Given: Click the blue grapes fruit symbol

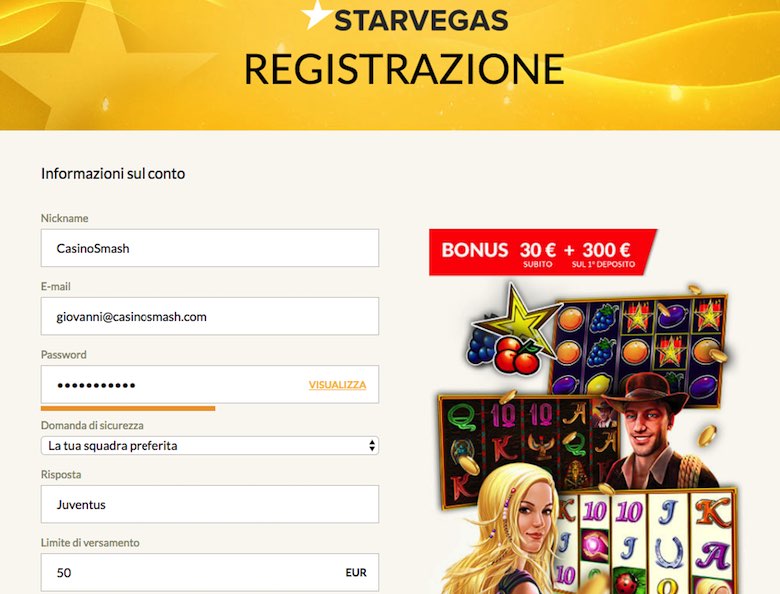Looking at the screenshot, I should (481, 345).
